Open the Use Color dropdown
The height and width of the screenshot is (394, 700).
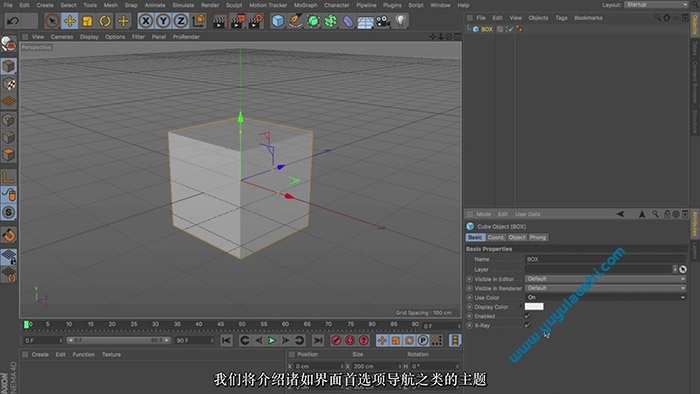pos(605,297)
